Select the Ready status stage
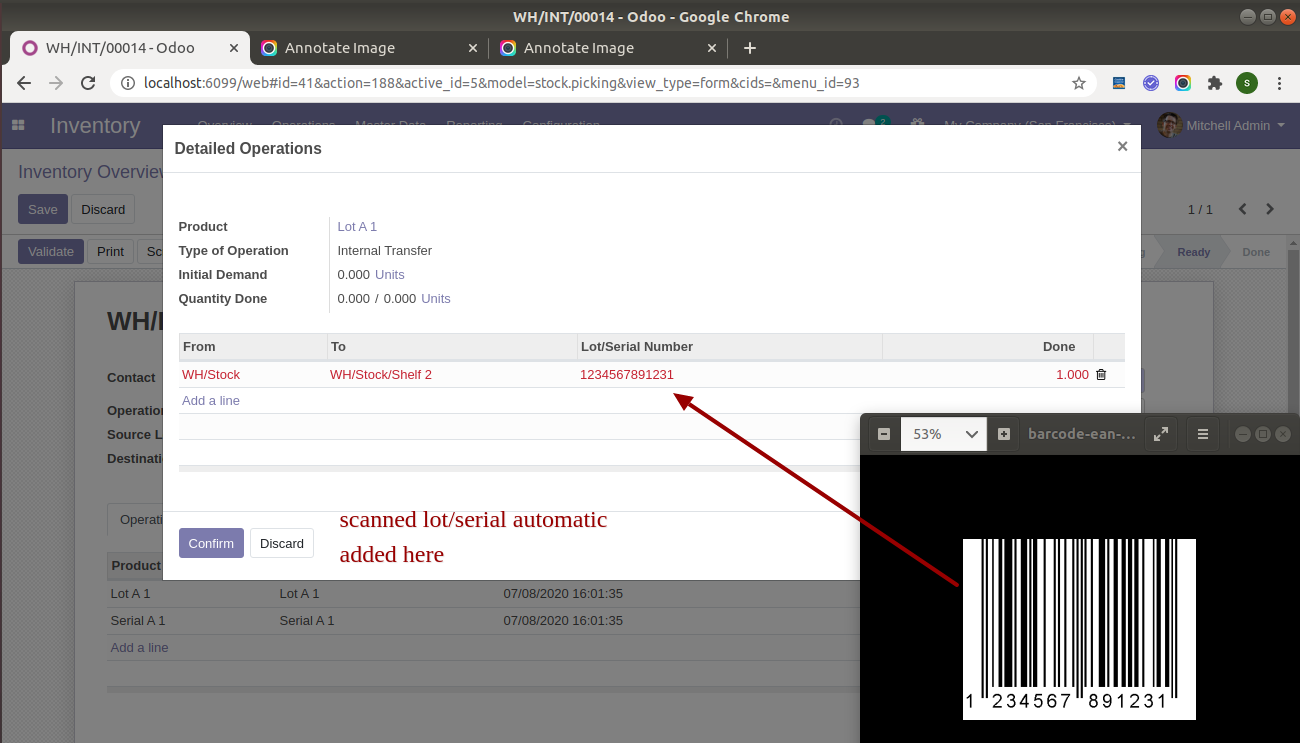The width and height of the screenshot is (1300, 743). point(1193,252)
